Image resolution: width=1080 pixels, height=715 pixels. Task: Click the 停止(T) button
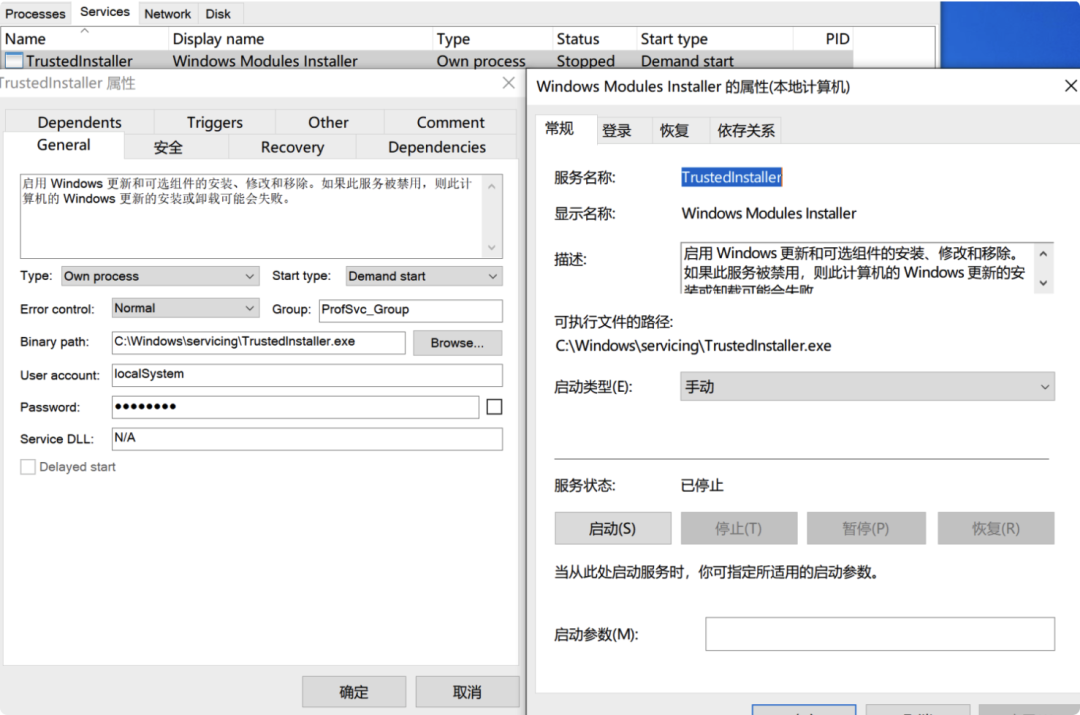coord(738,528)
